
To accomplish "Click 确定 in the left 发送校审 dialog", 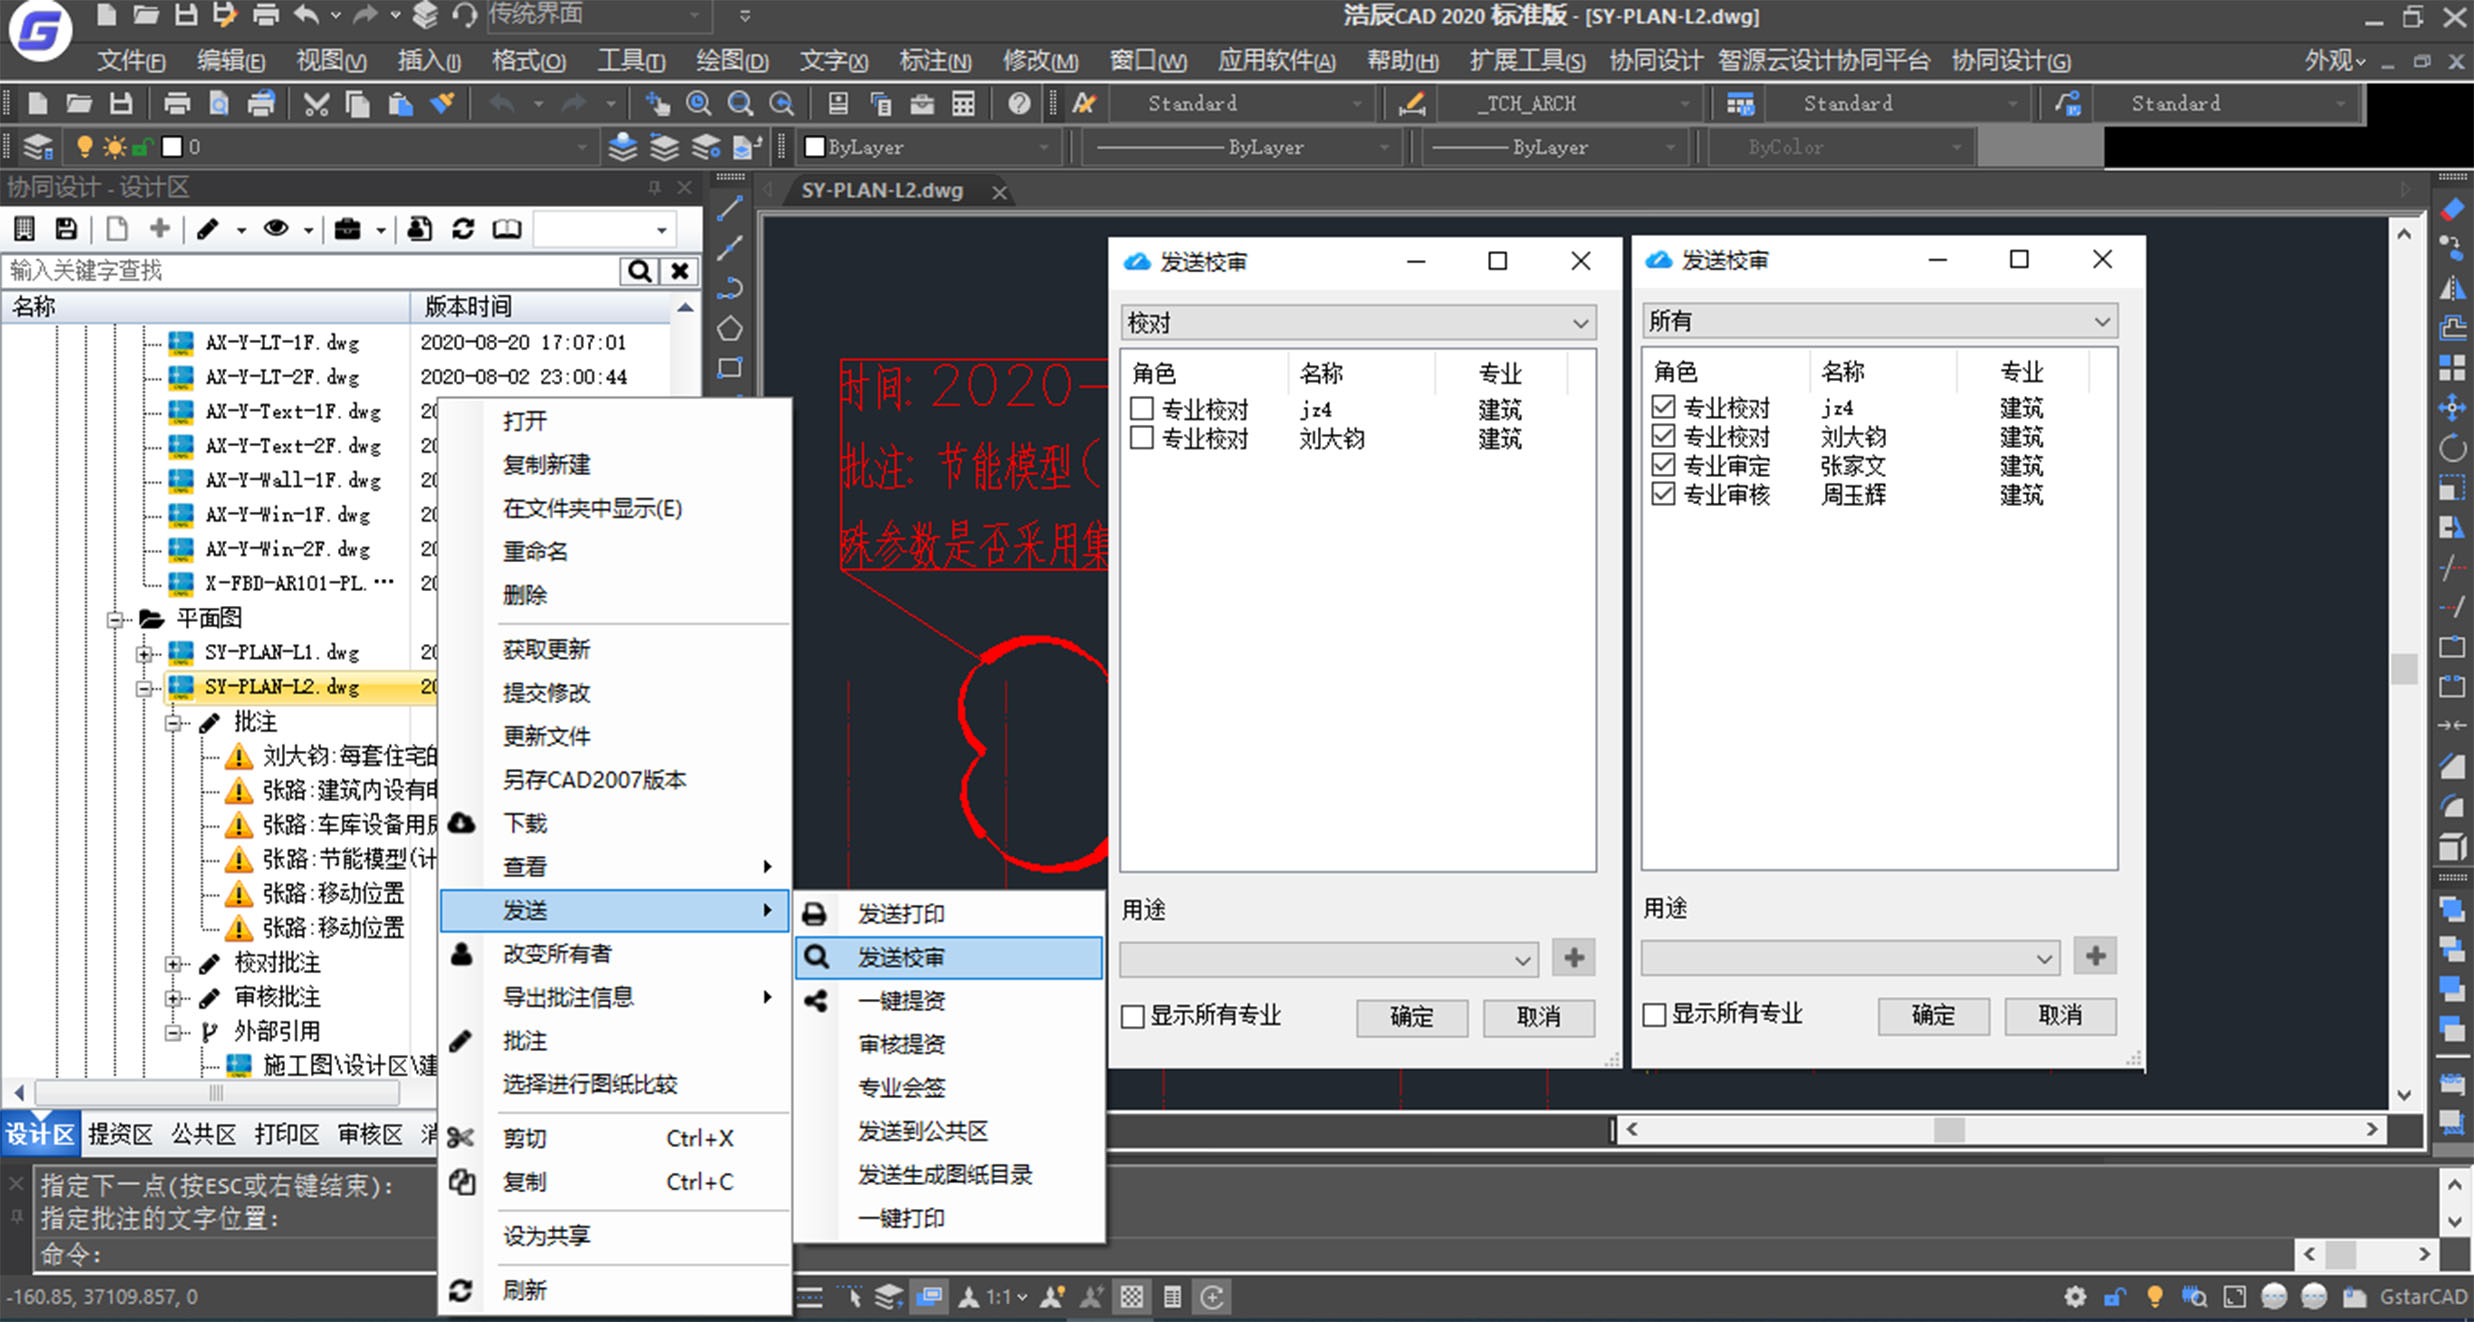I will click(1412, 1017).
